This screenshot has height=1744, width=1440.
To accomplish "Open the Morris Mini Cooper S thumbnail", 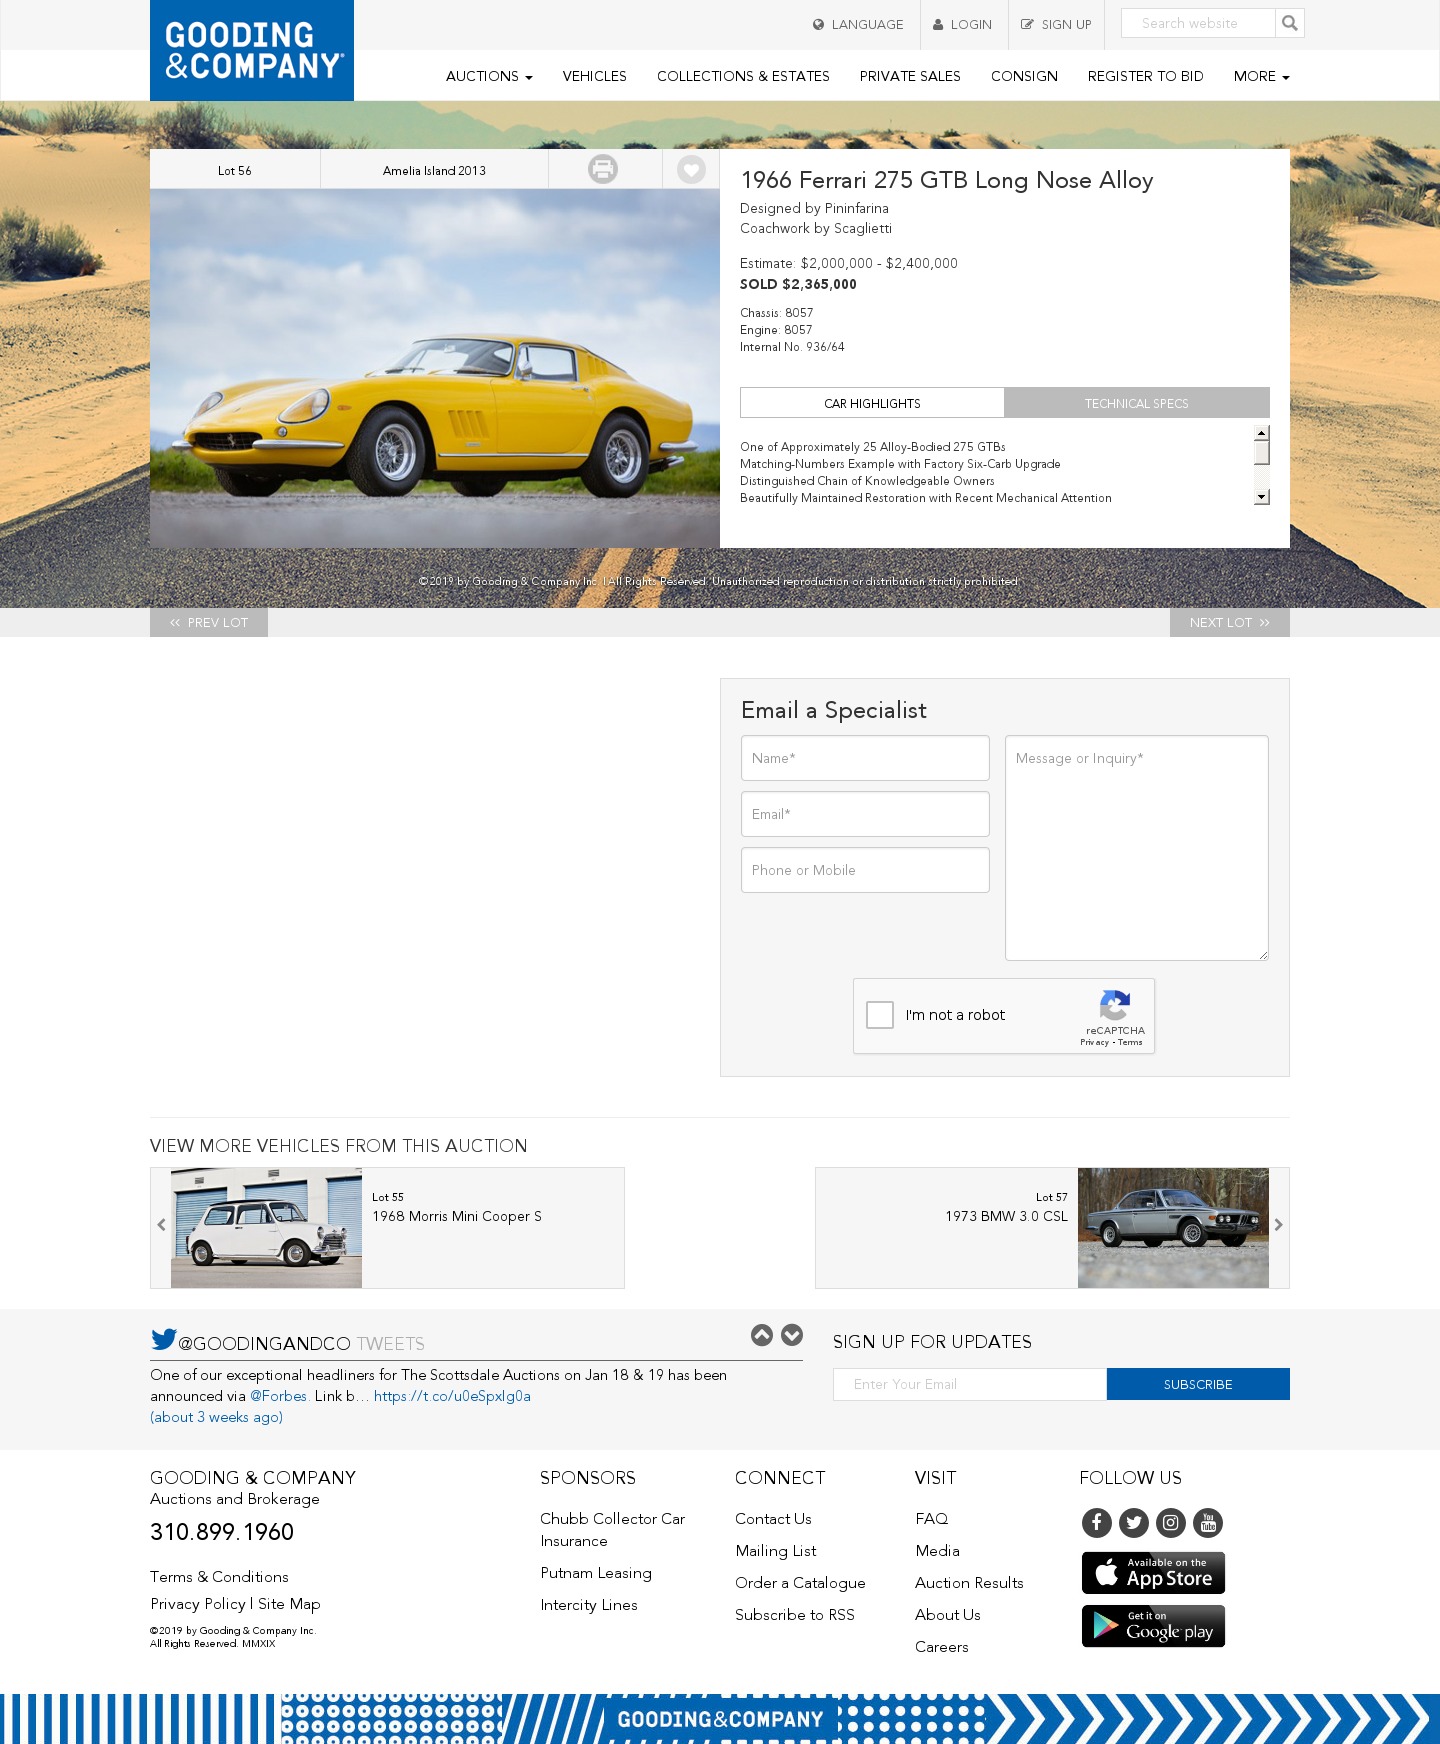I will click(266, 1228).
